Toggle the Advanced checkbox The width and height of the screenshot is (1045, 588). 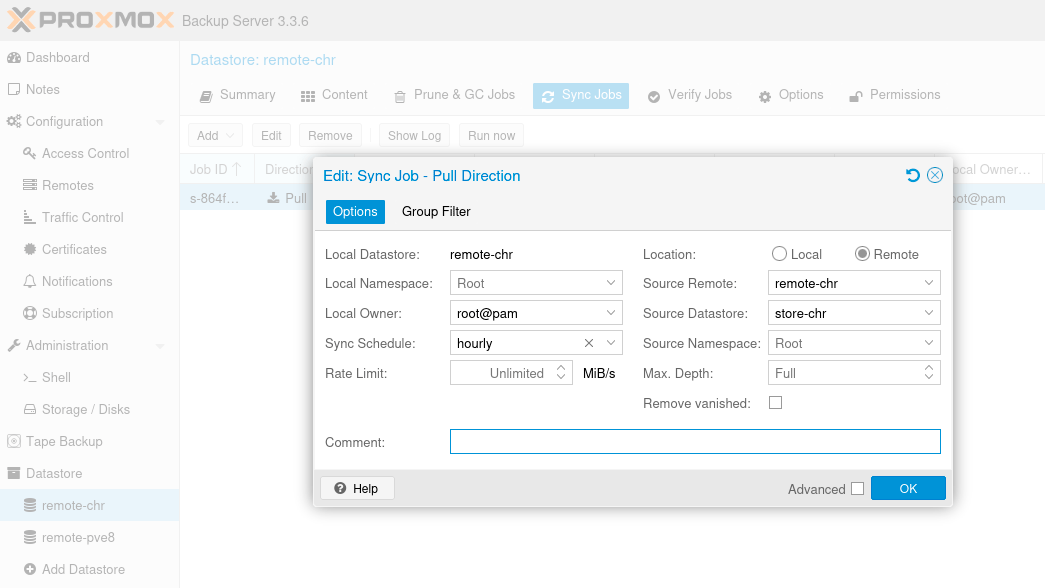[857, 489]
